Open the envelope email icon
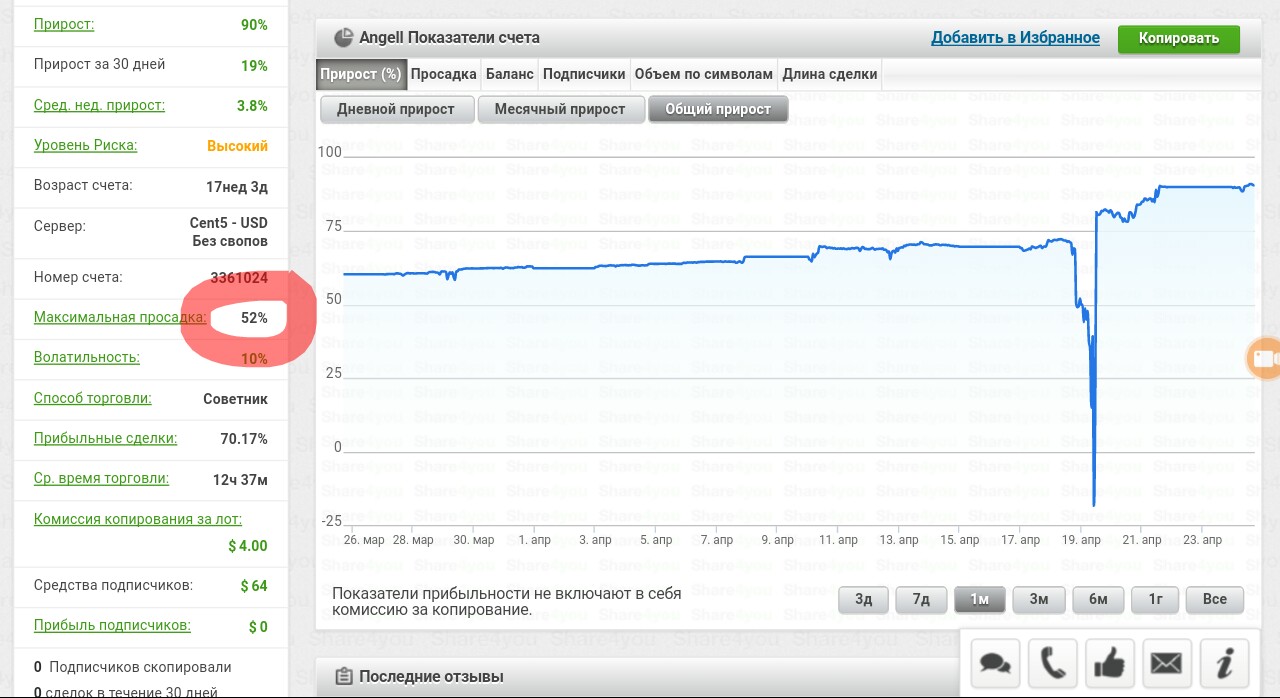 click(1166, 663)
